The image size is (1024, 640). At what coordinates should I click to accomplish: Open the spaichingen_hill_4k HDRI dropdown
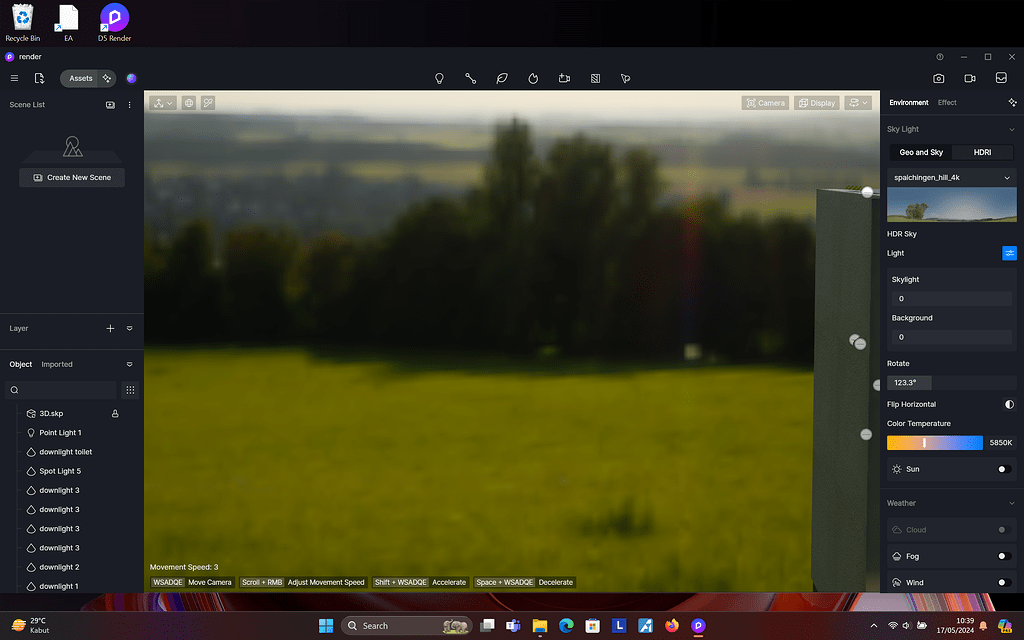click(x=951, y=176)
